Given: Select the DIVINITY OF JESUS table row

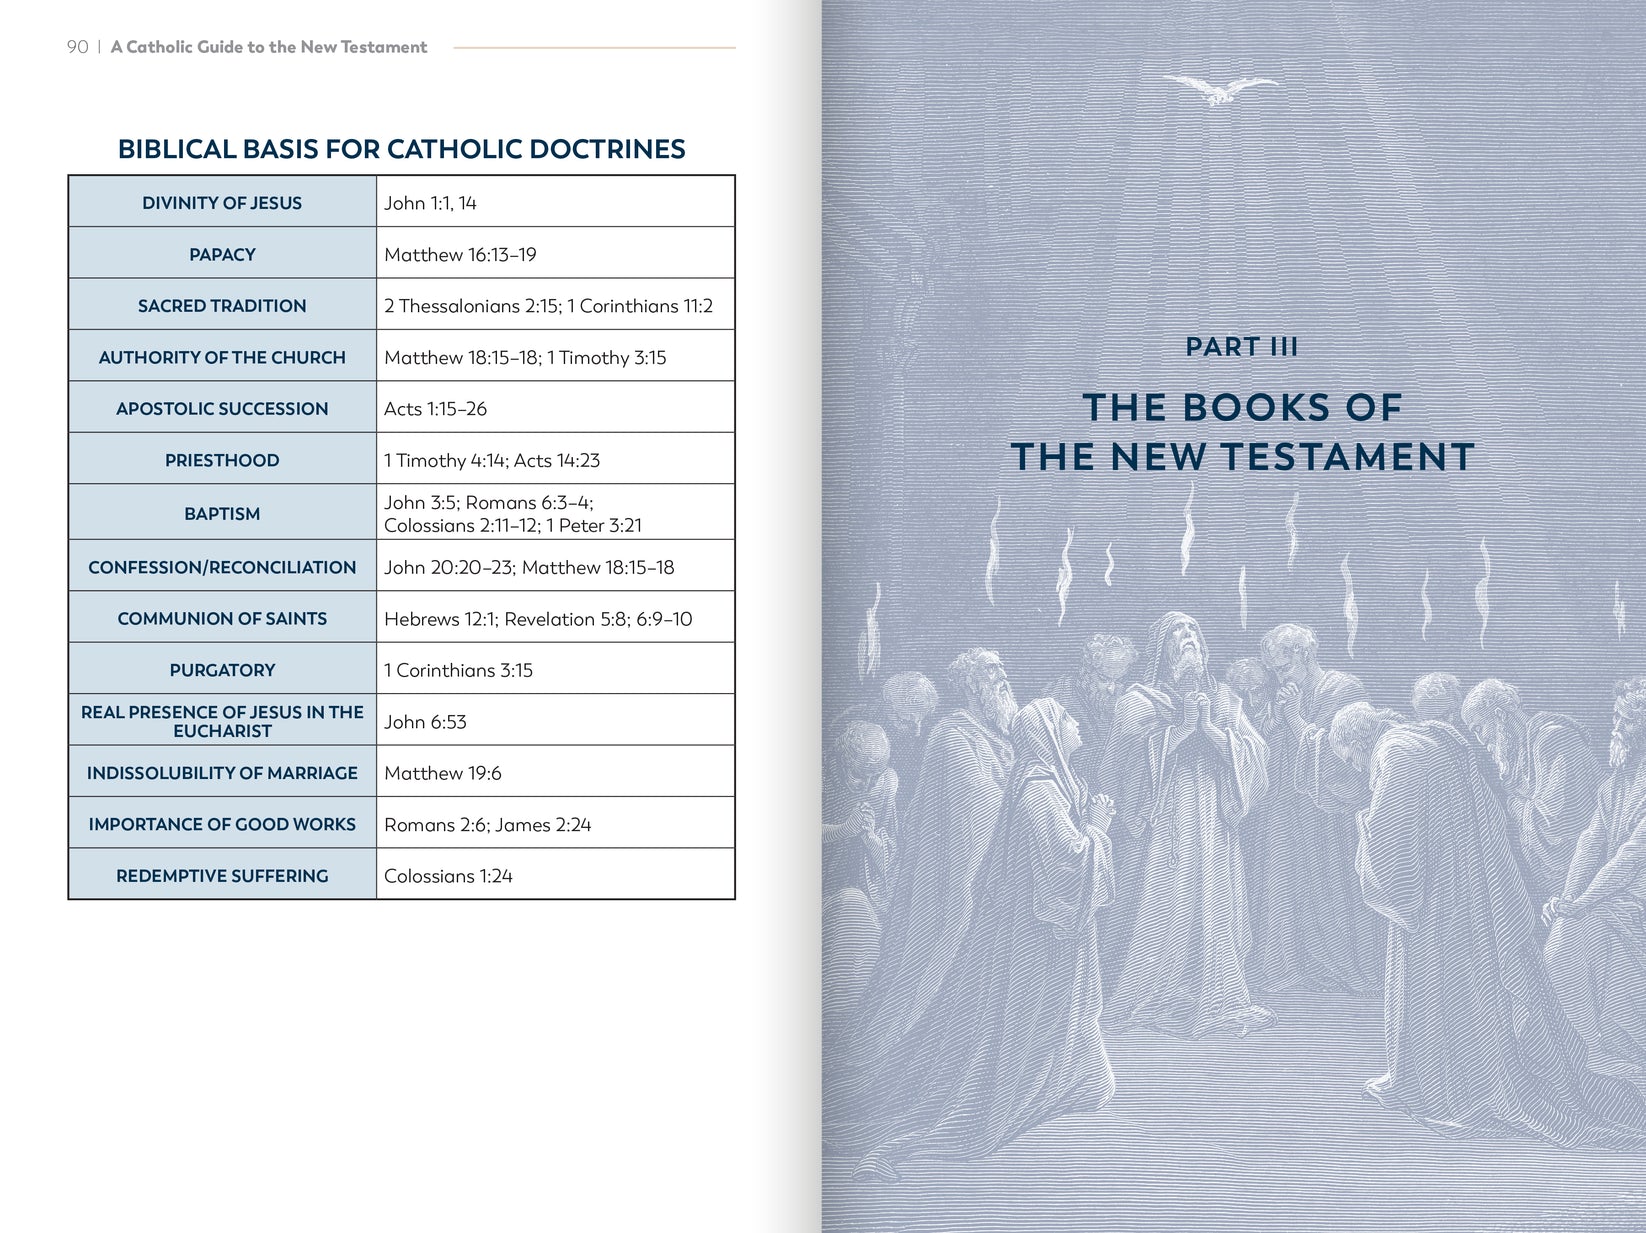Looking at the screenshot, I should (222, 202).
